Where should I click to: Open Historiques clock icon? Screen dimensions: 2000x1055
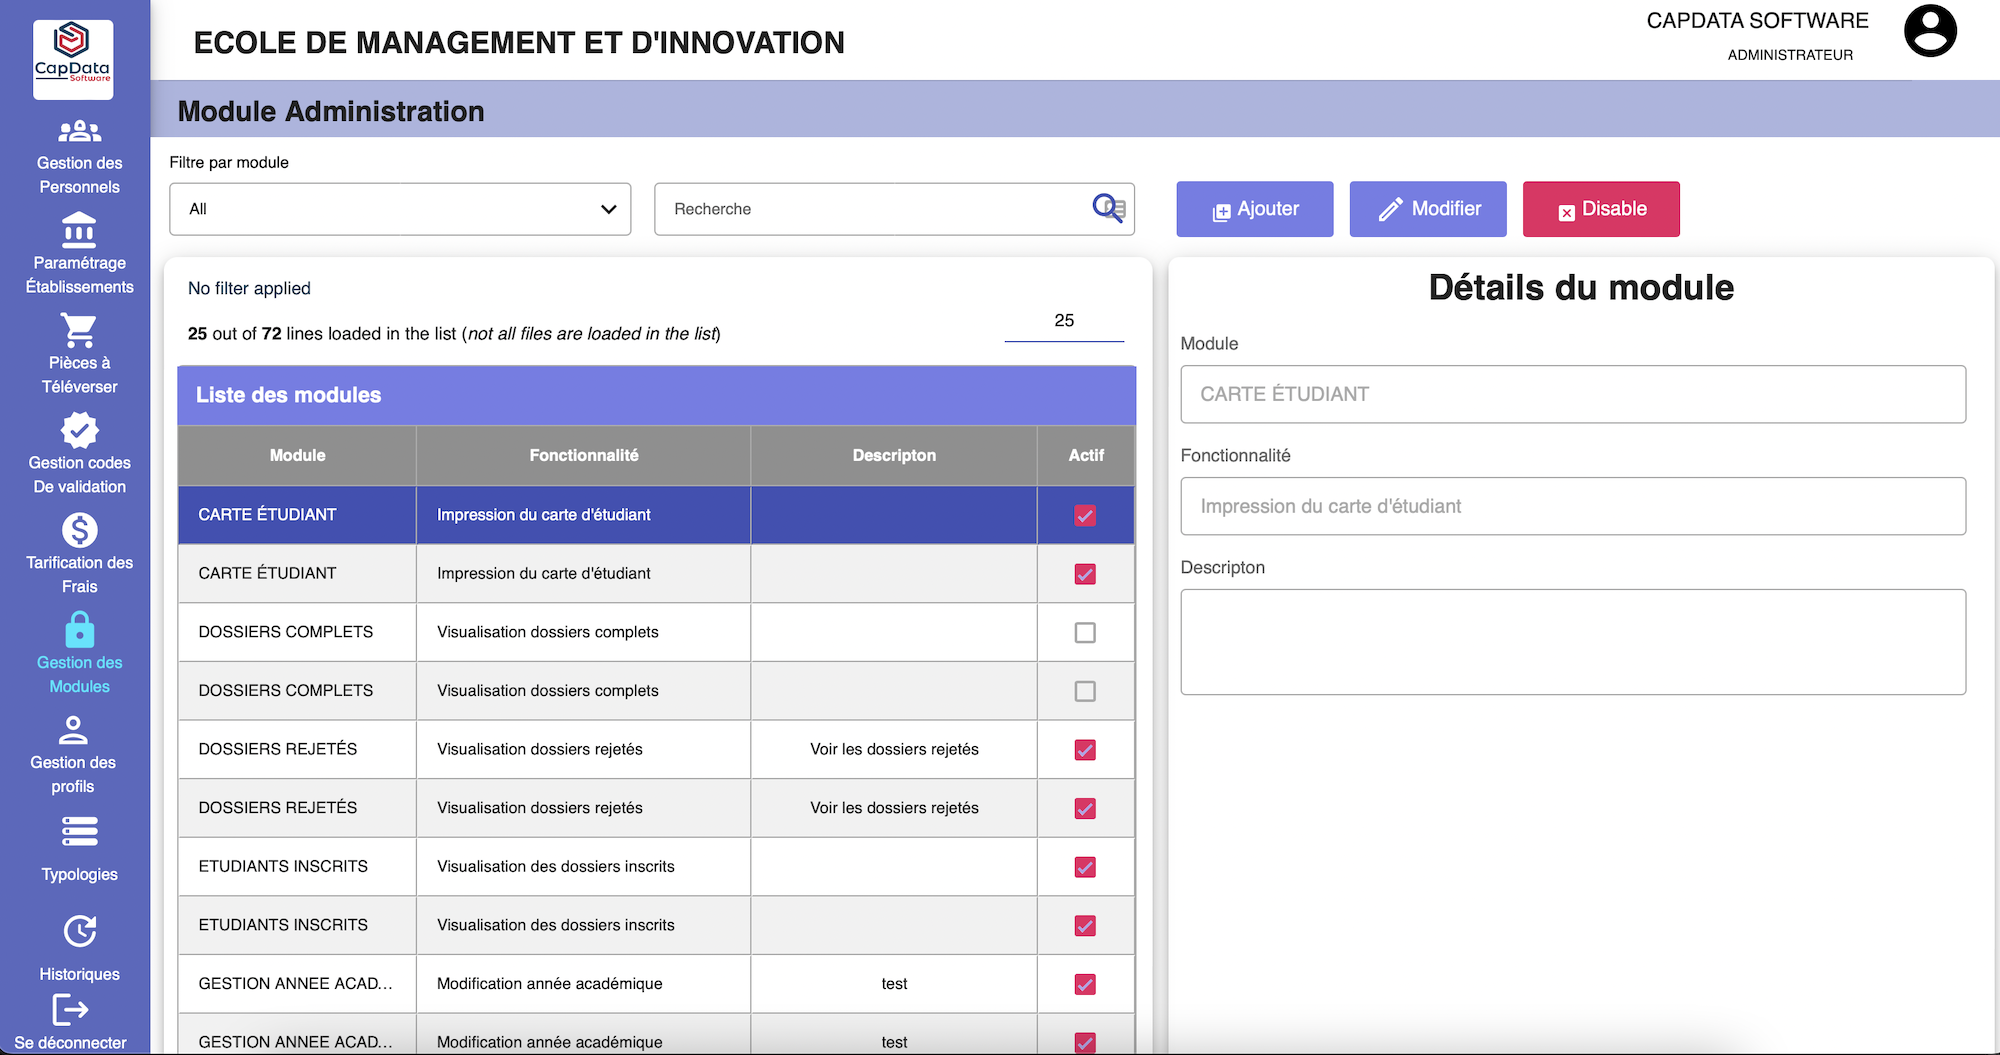(80, 931)
